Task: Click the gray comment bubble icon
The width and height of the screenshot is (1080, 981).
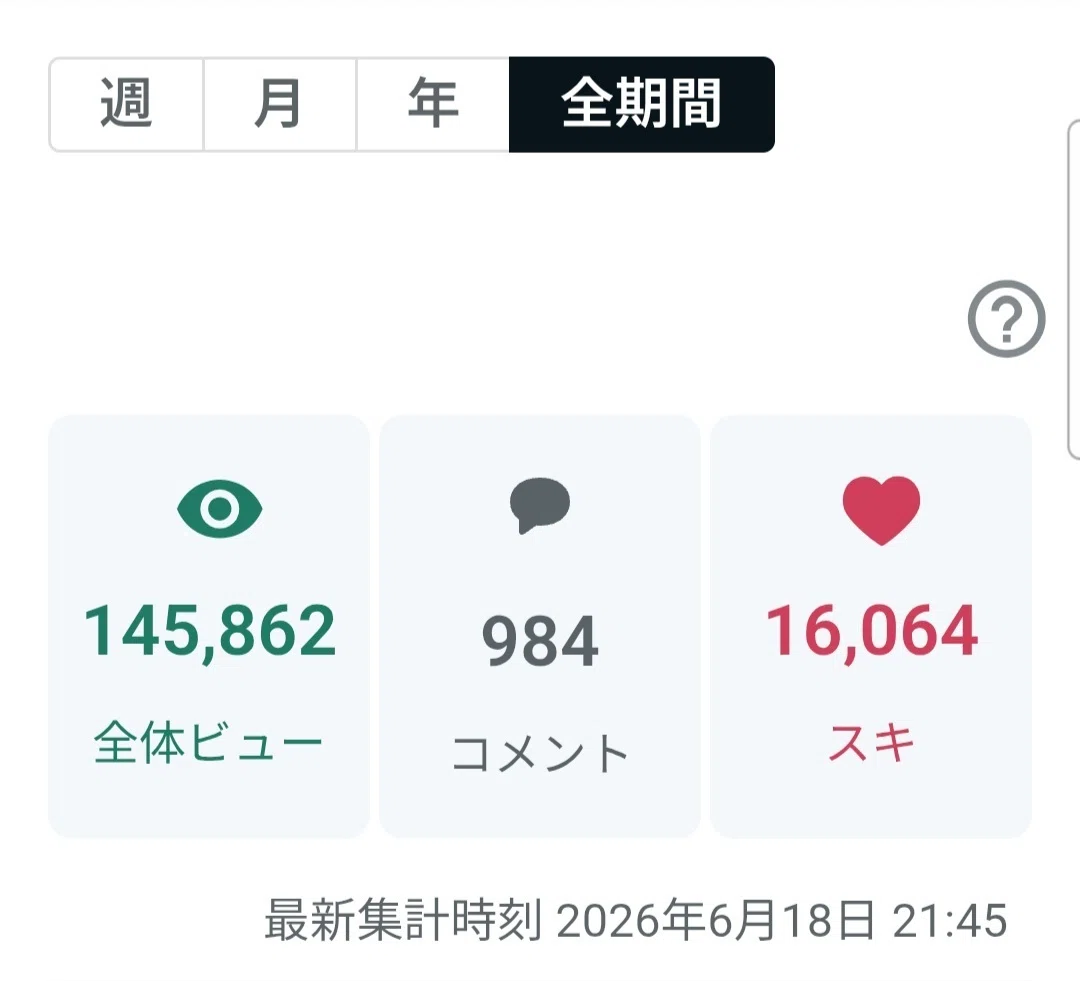Action: (x=539, y=505)
